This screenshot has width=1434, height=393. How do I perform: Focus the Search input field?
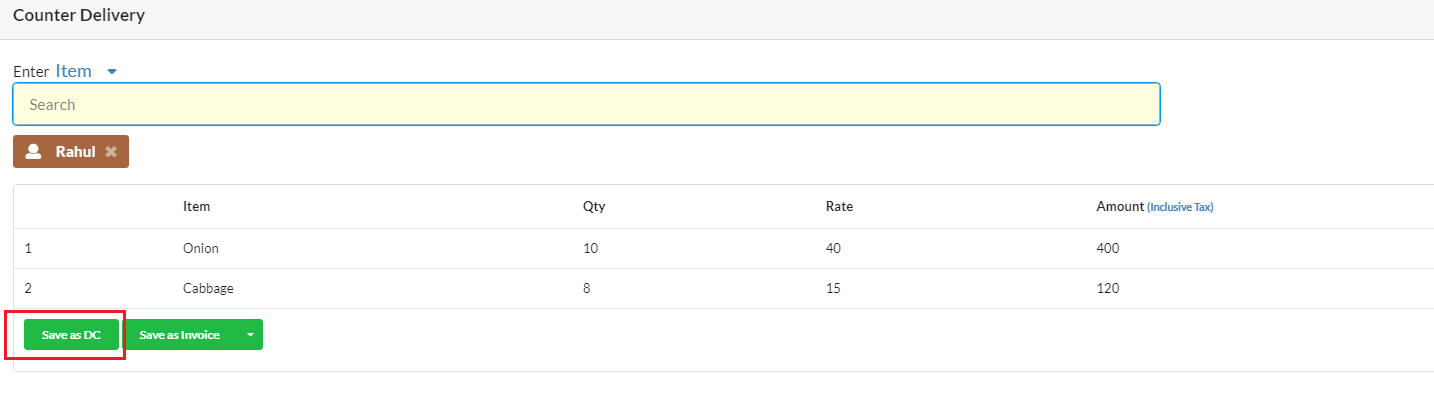click(586, 104)
